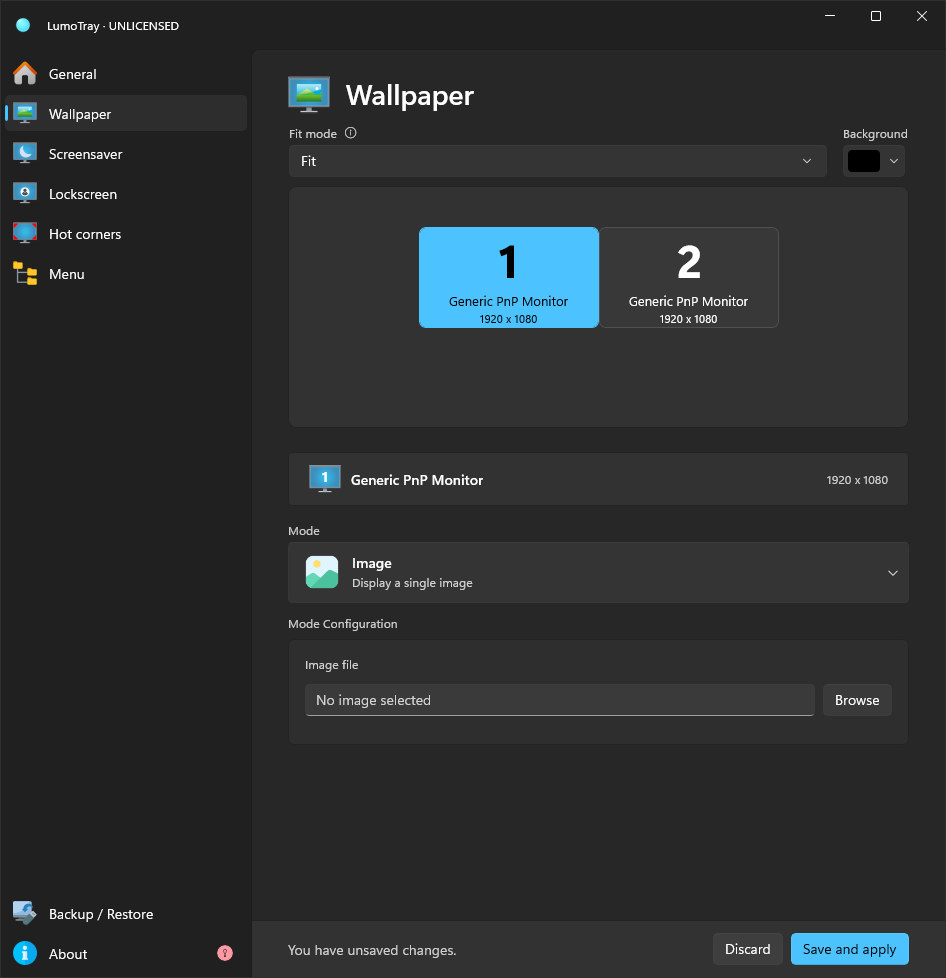946x978 pixels.
Task: Select the Lockscreen monitor icon
Action: [25, 193]
